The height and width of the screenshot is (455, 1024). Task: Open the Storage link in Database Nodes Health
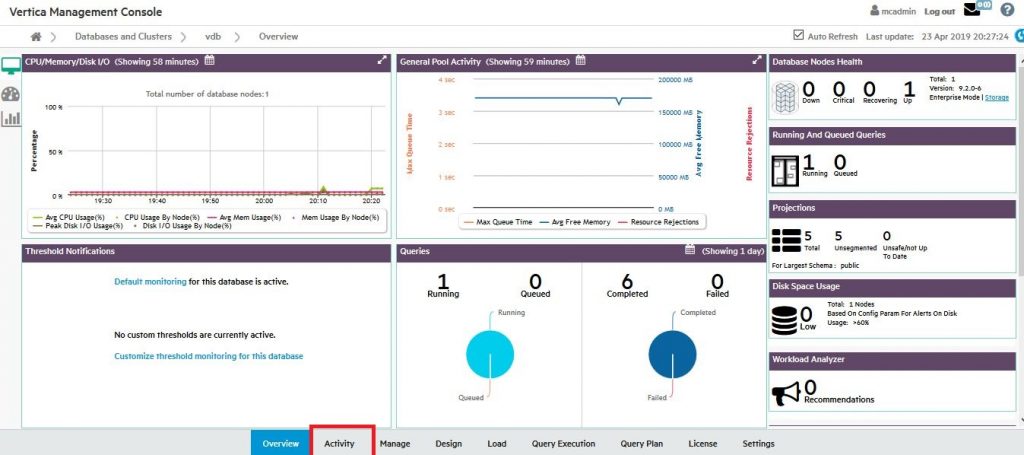point(996,98)
